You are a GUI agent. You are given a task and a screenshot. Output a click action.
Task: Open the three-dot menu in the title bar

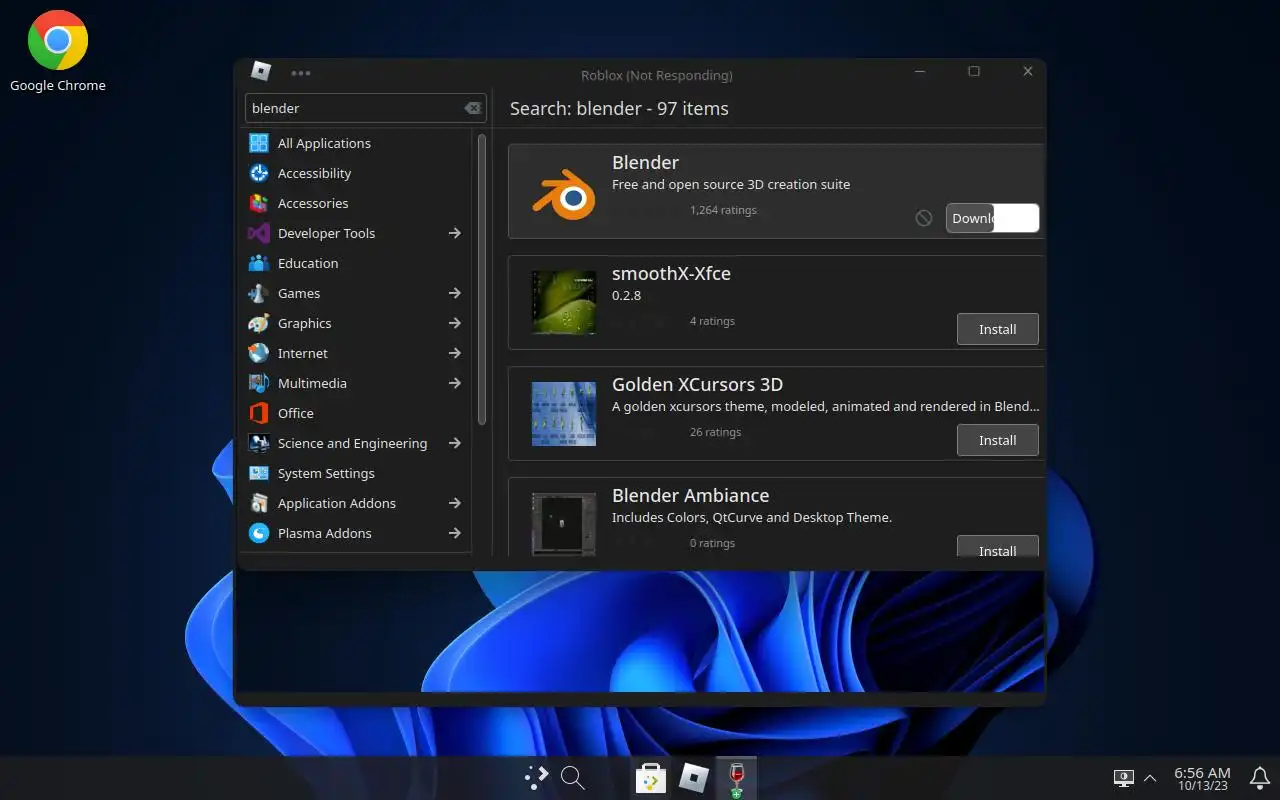(x=301, y=73)
